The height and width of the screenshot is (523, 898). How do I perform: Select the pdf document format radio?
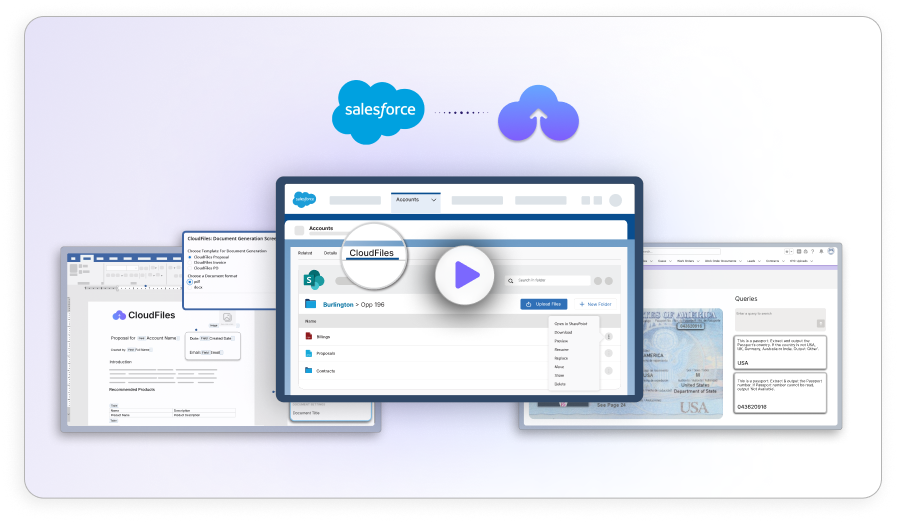[190, 282]
